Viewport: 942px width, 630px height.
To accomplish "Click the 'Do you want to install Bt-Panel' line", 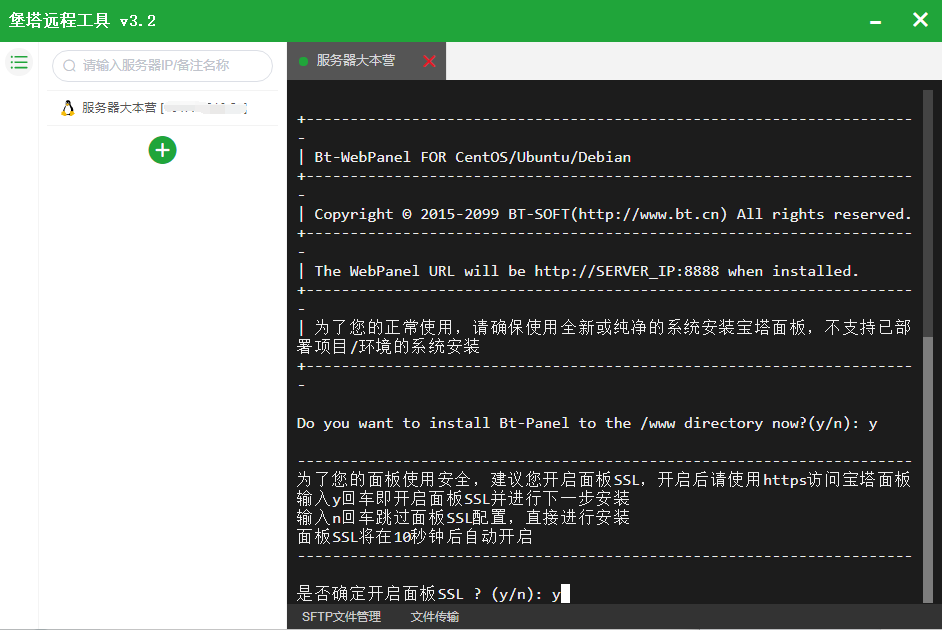I will (587, 423).
